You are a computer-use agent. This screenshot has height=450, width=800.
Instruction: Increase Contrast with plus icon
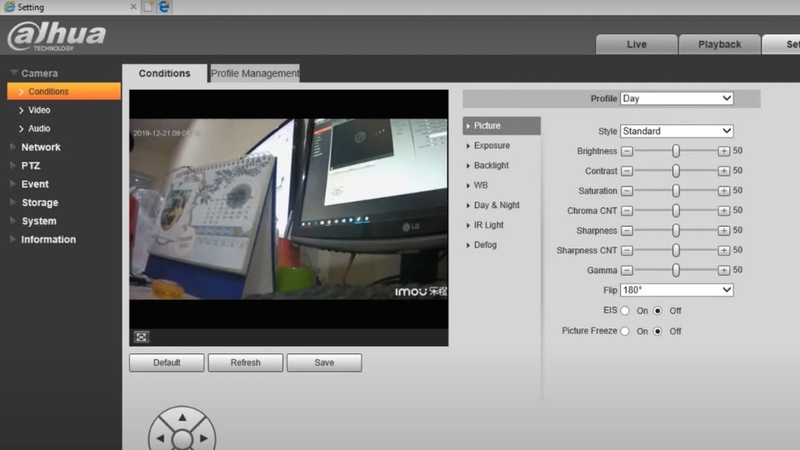coord(723,171)
